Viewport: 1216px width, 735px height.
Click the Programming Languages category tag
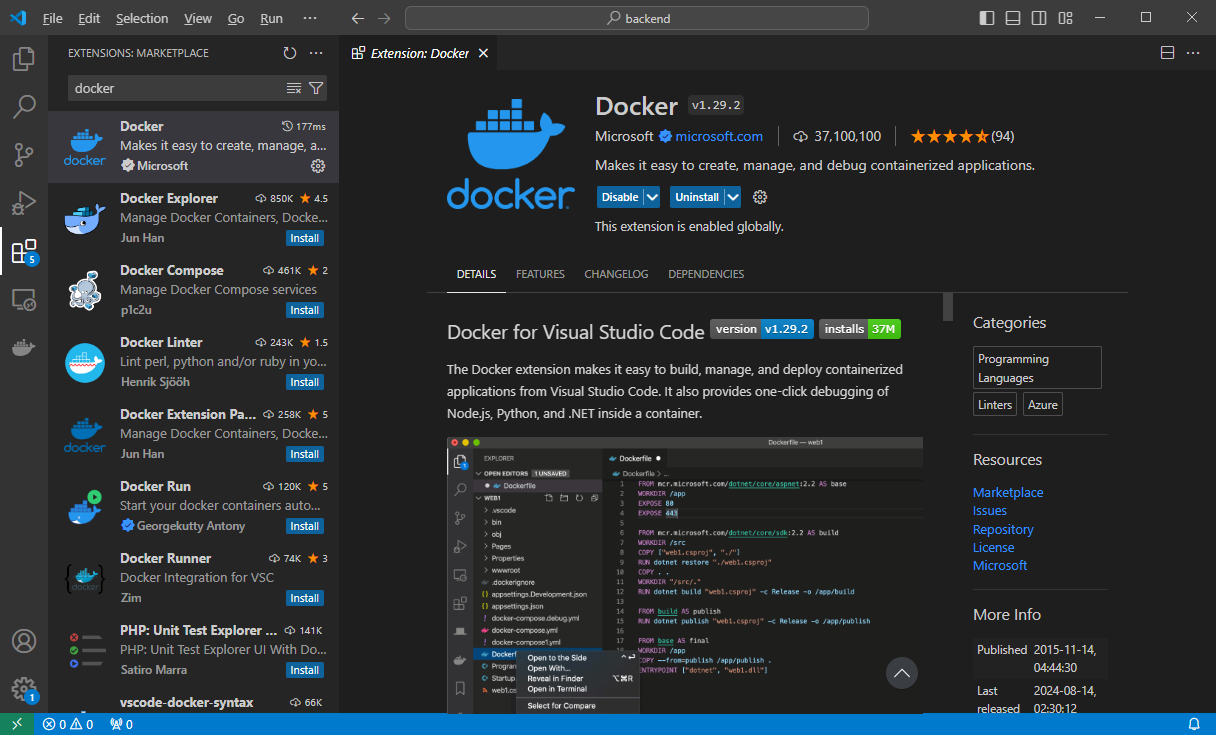pos(1038,368)
